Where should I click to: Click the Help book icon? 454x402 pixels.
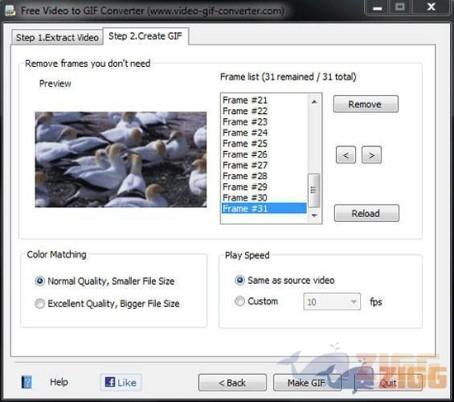click(27, 382)
